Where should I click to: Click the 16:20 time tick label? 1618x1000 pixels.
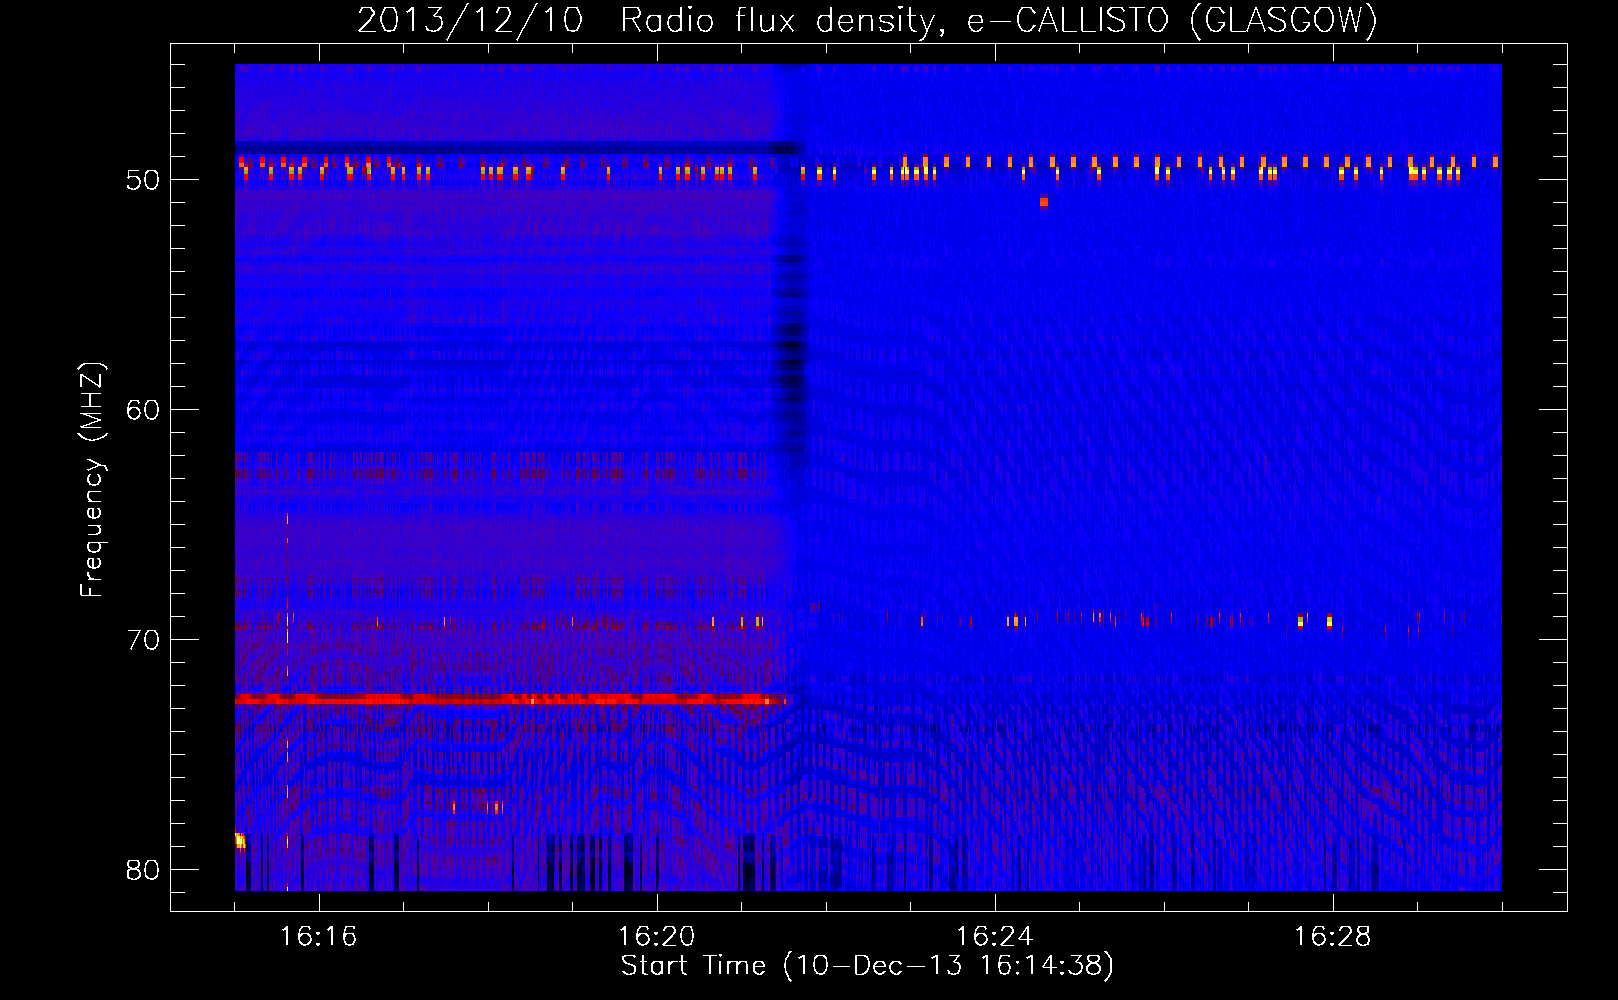click(657, 937)
